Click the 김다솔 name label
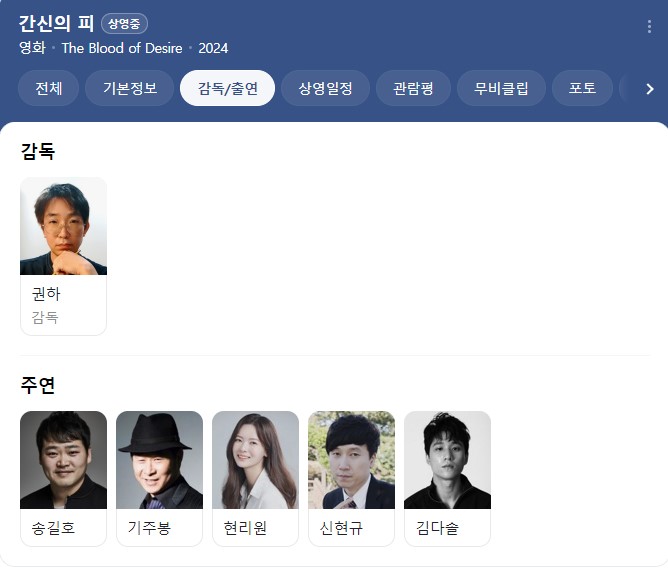This screenshot has height=568, width=668. tap(437, 528)
